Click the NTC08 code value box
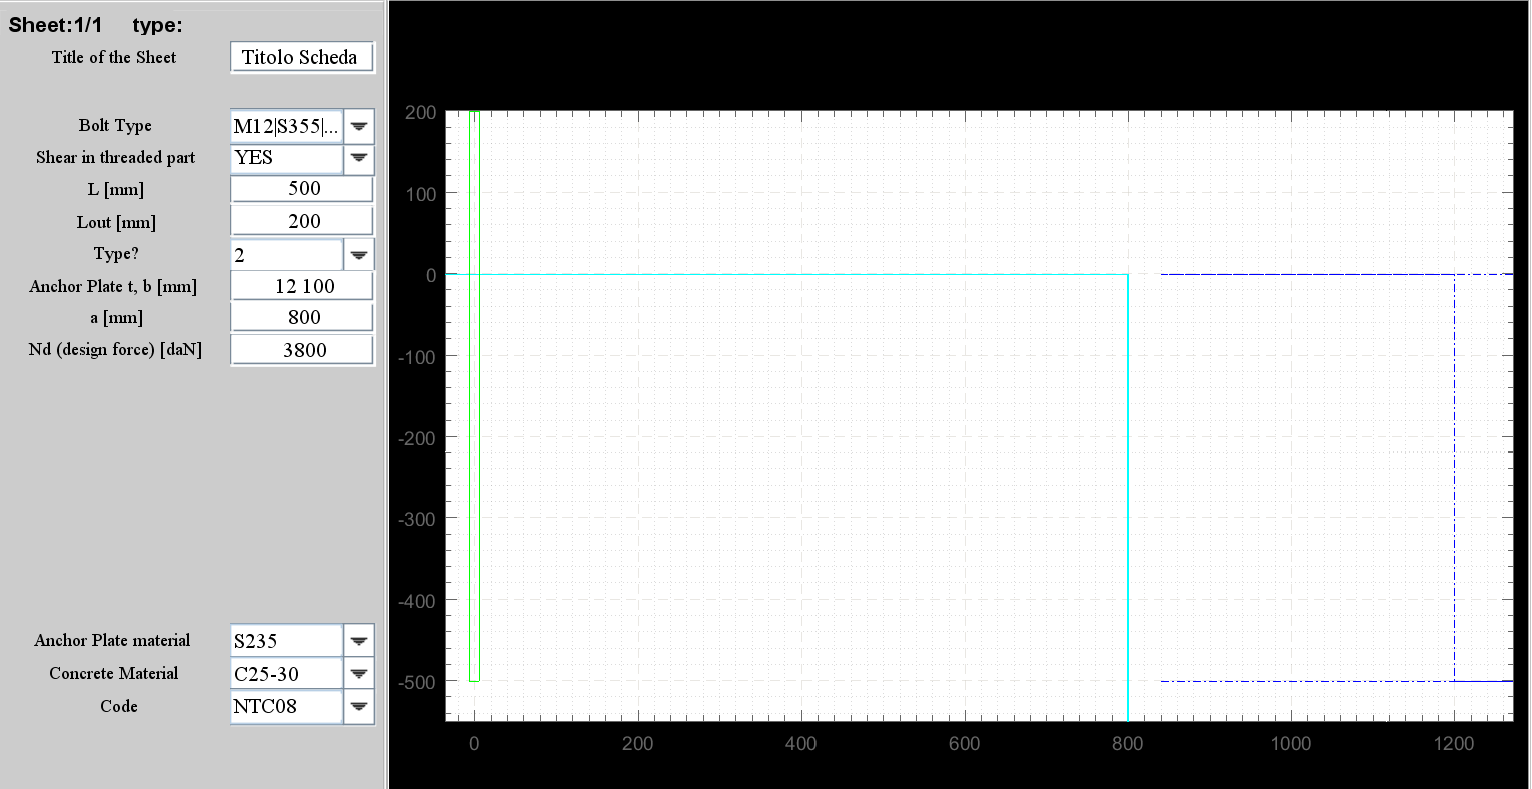The width and height of the screenshot is (1532, 789). tap(287, 706)
